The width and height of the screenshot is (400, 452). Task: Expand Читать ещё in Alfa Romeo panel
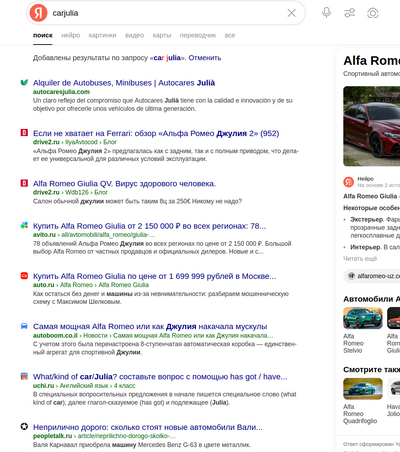(x=360, y=259)
